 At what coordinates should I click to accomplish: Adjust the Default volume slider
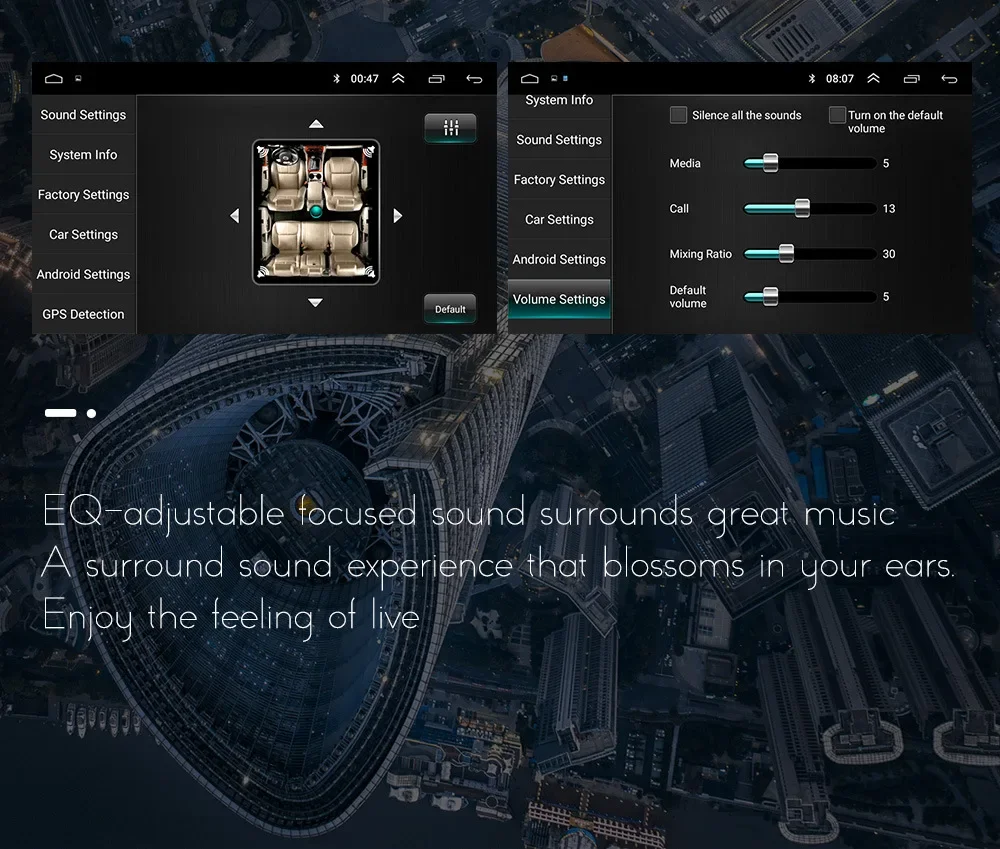click(x=810, y=297)
